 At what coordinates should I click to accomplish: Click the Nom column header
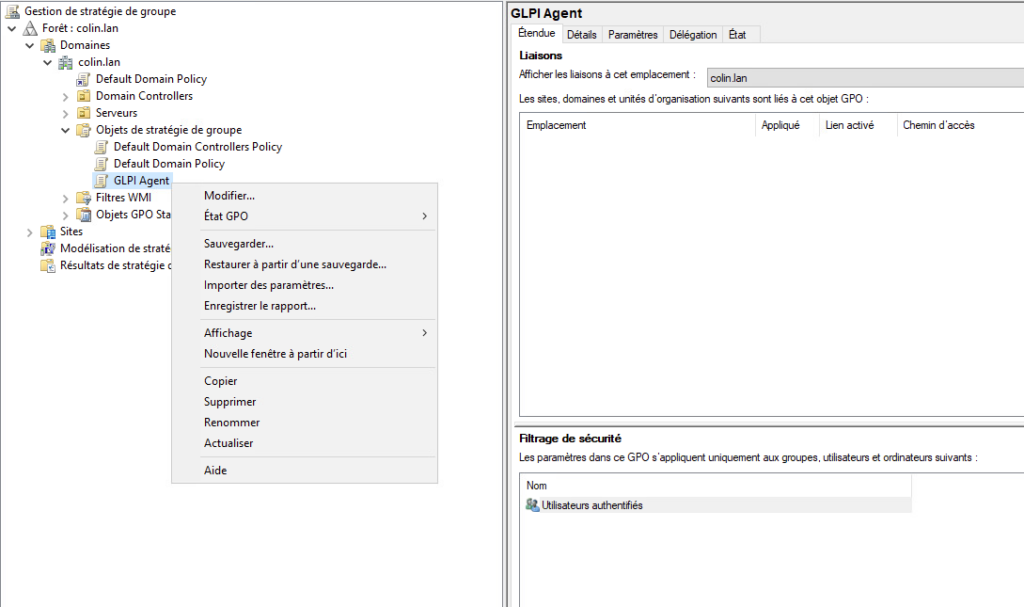(x=537, y=485)
